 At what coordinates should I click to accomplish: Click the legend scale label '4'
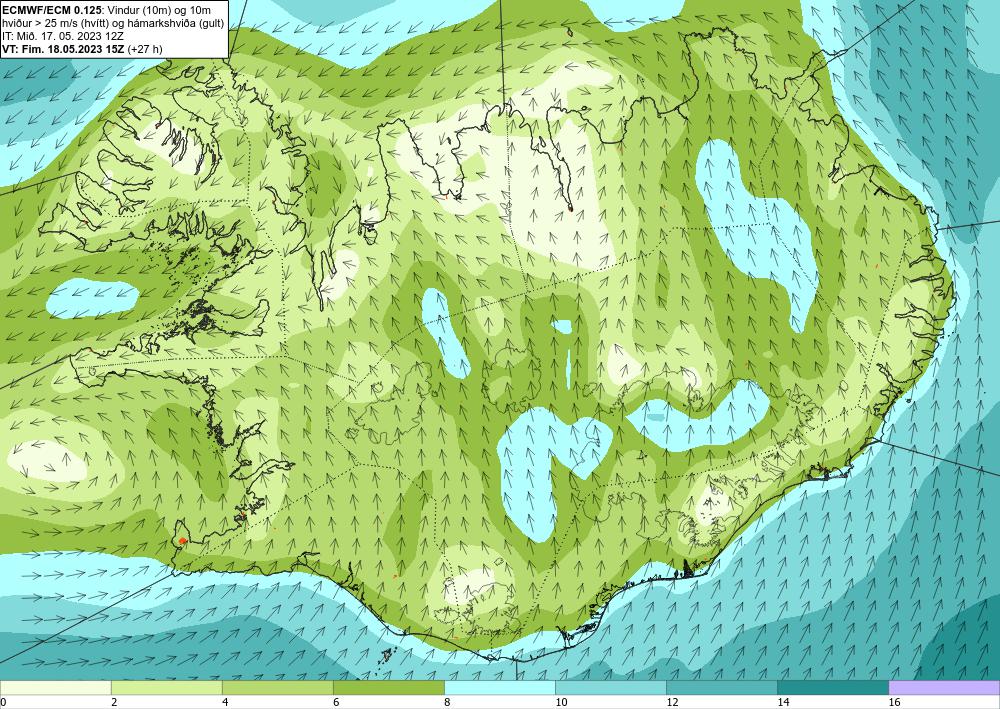(225, 702)
